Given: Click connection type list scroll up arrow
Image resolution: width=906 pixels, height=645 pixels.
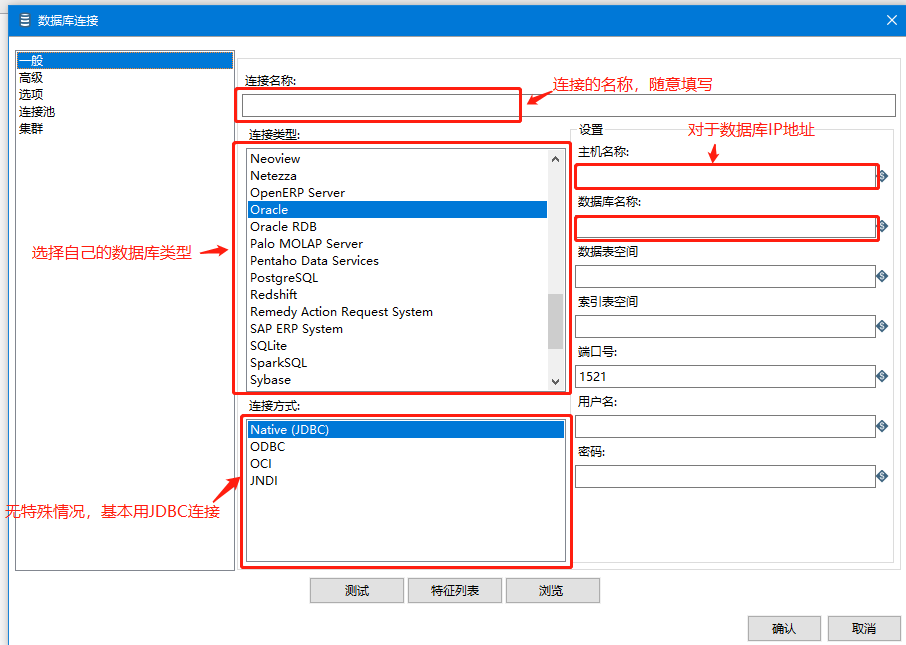Looking at the screenshot, I should point(555,159).
